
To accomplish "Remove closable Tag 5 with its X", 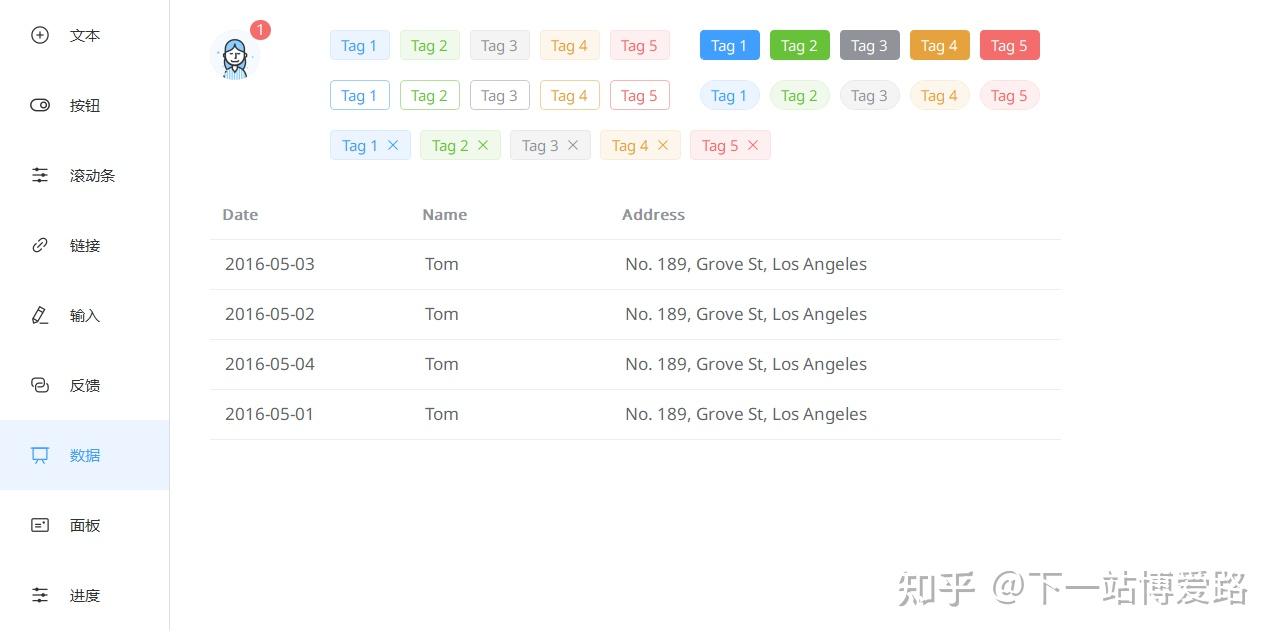I will (753, 145).
